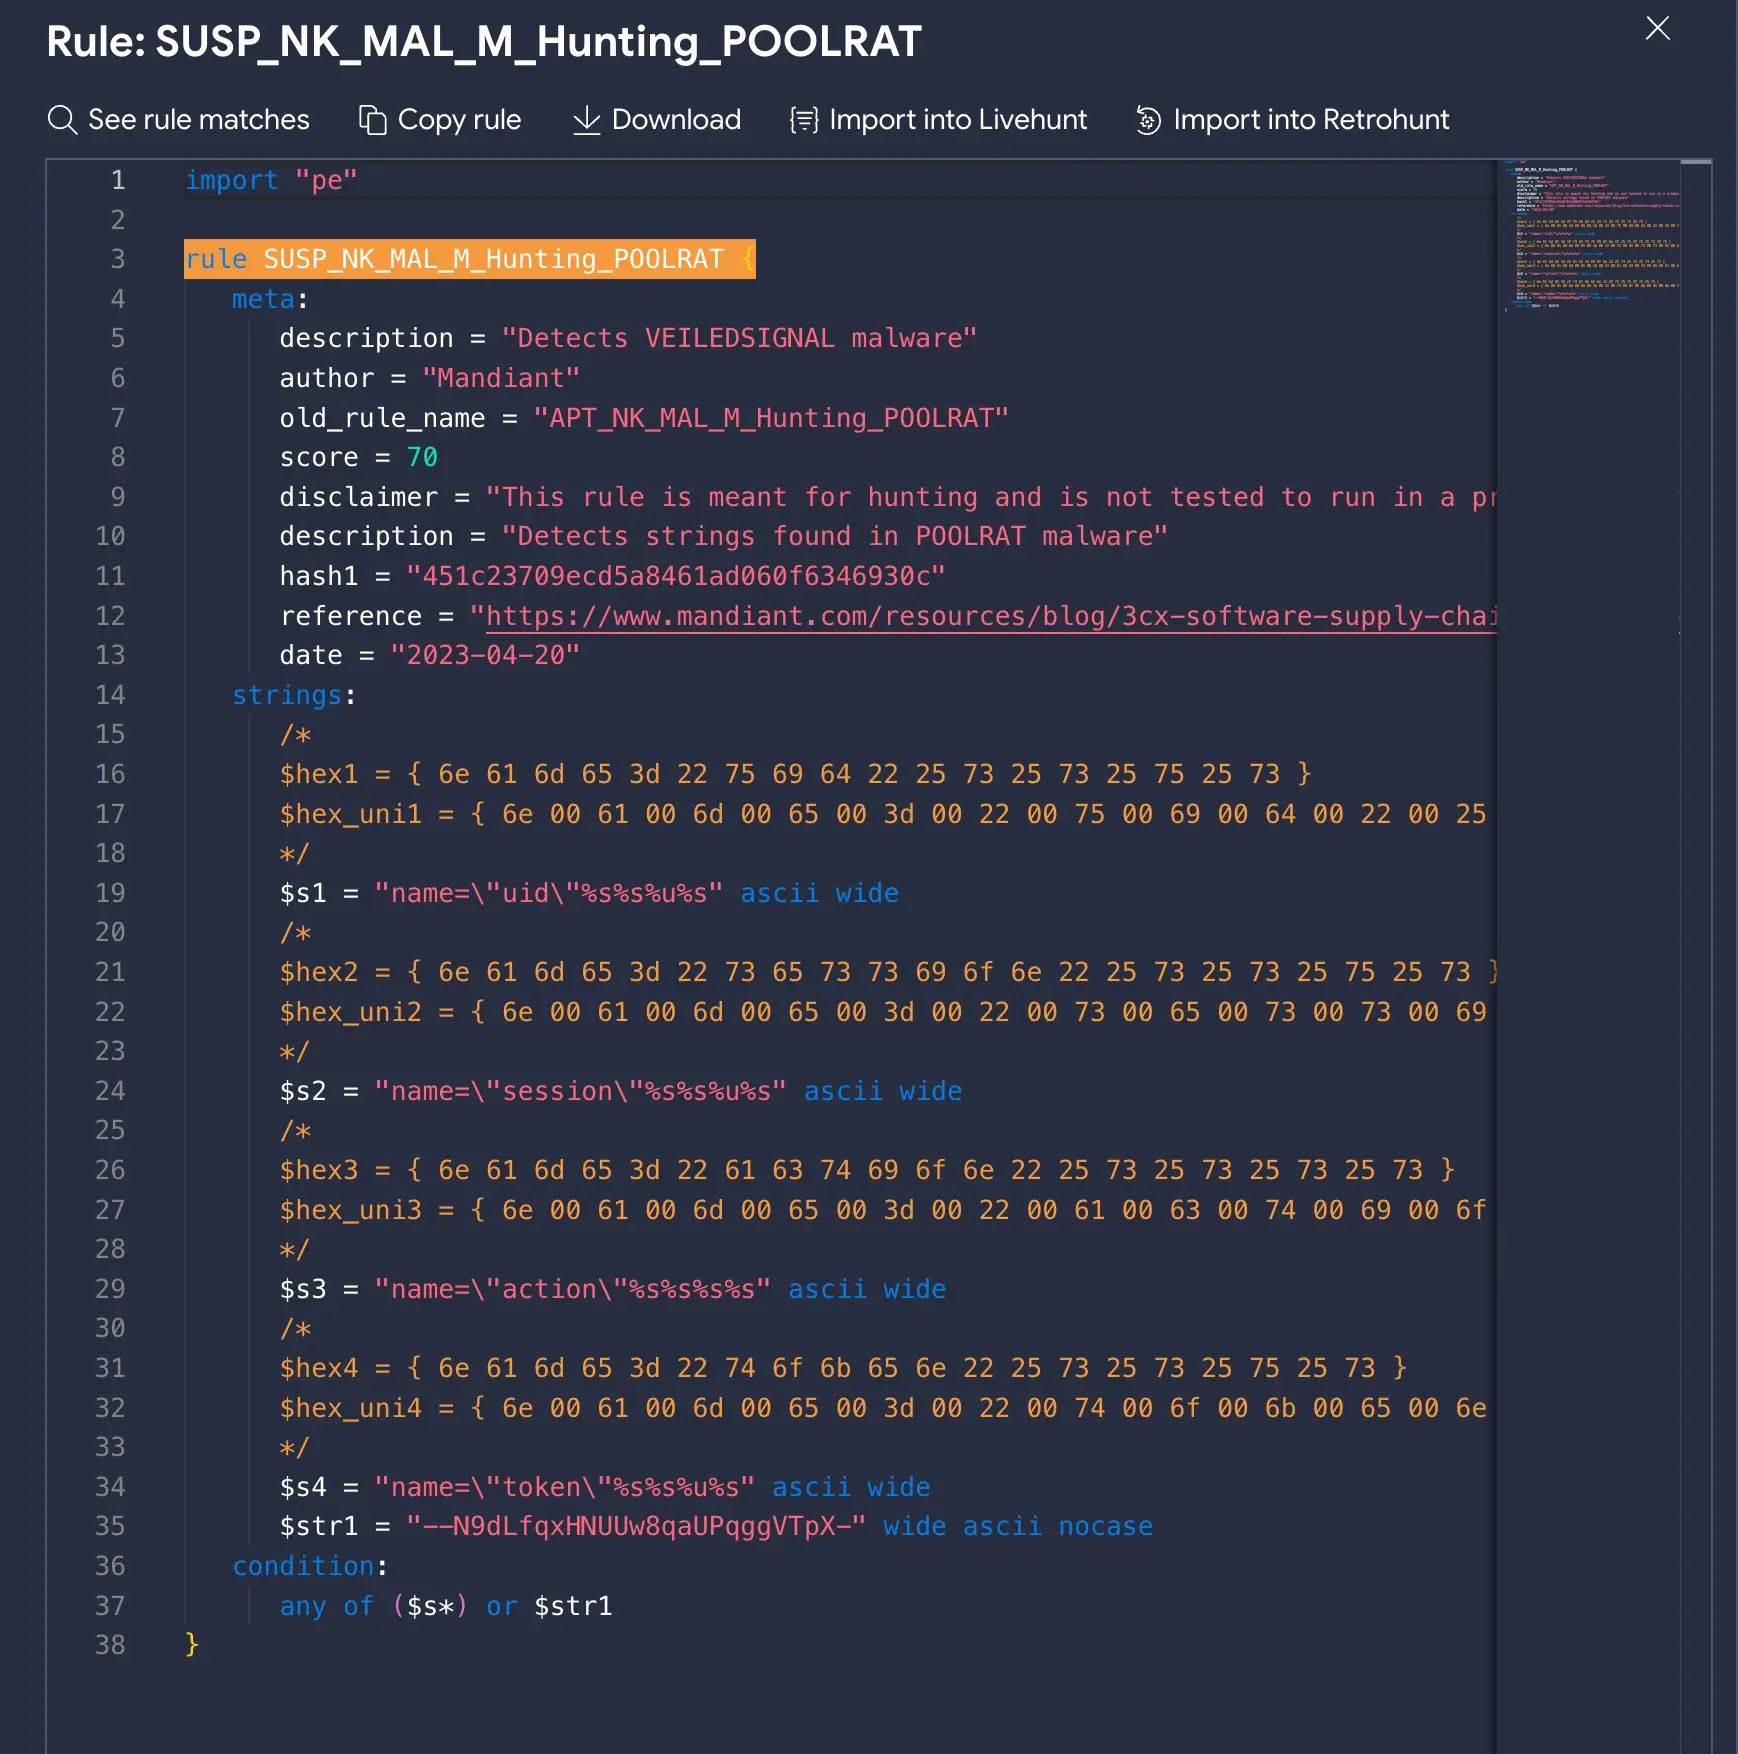Click the import "pe" line

click(271, 180)
